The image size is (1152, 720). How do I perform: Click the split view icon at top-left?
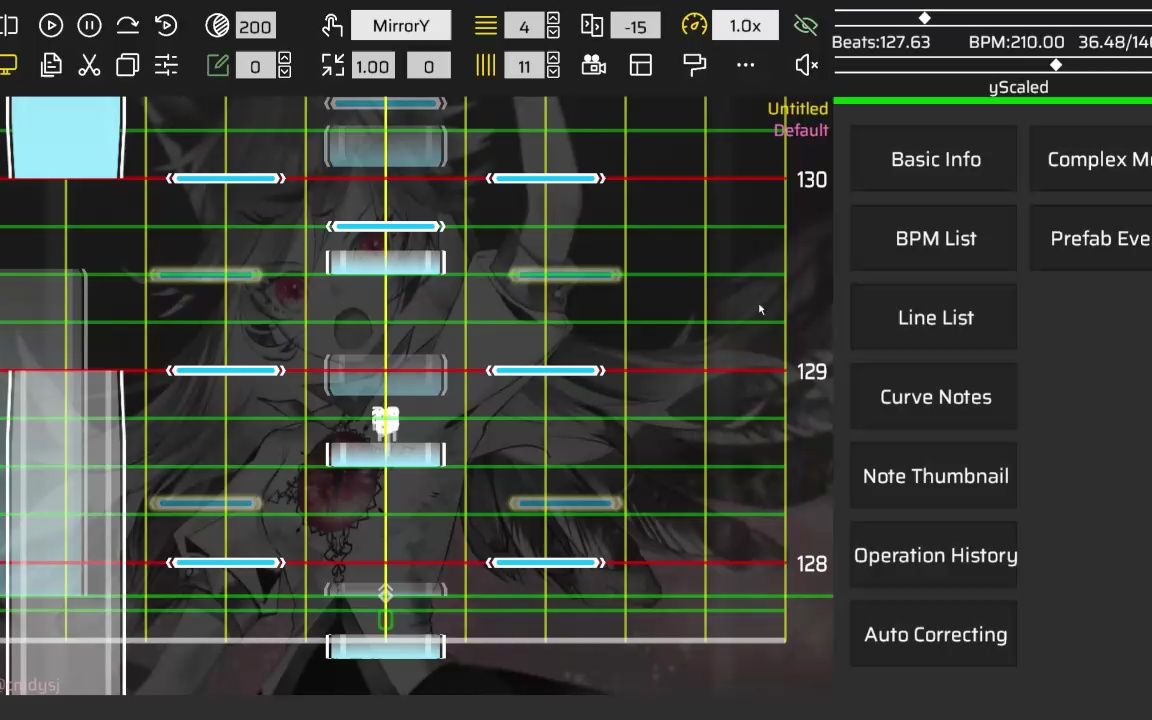(9, 26)
